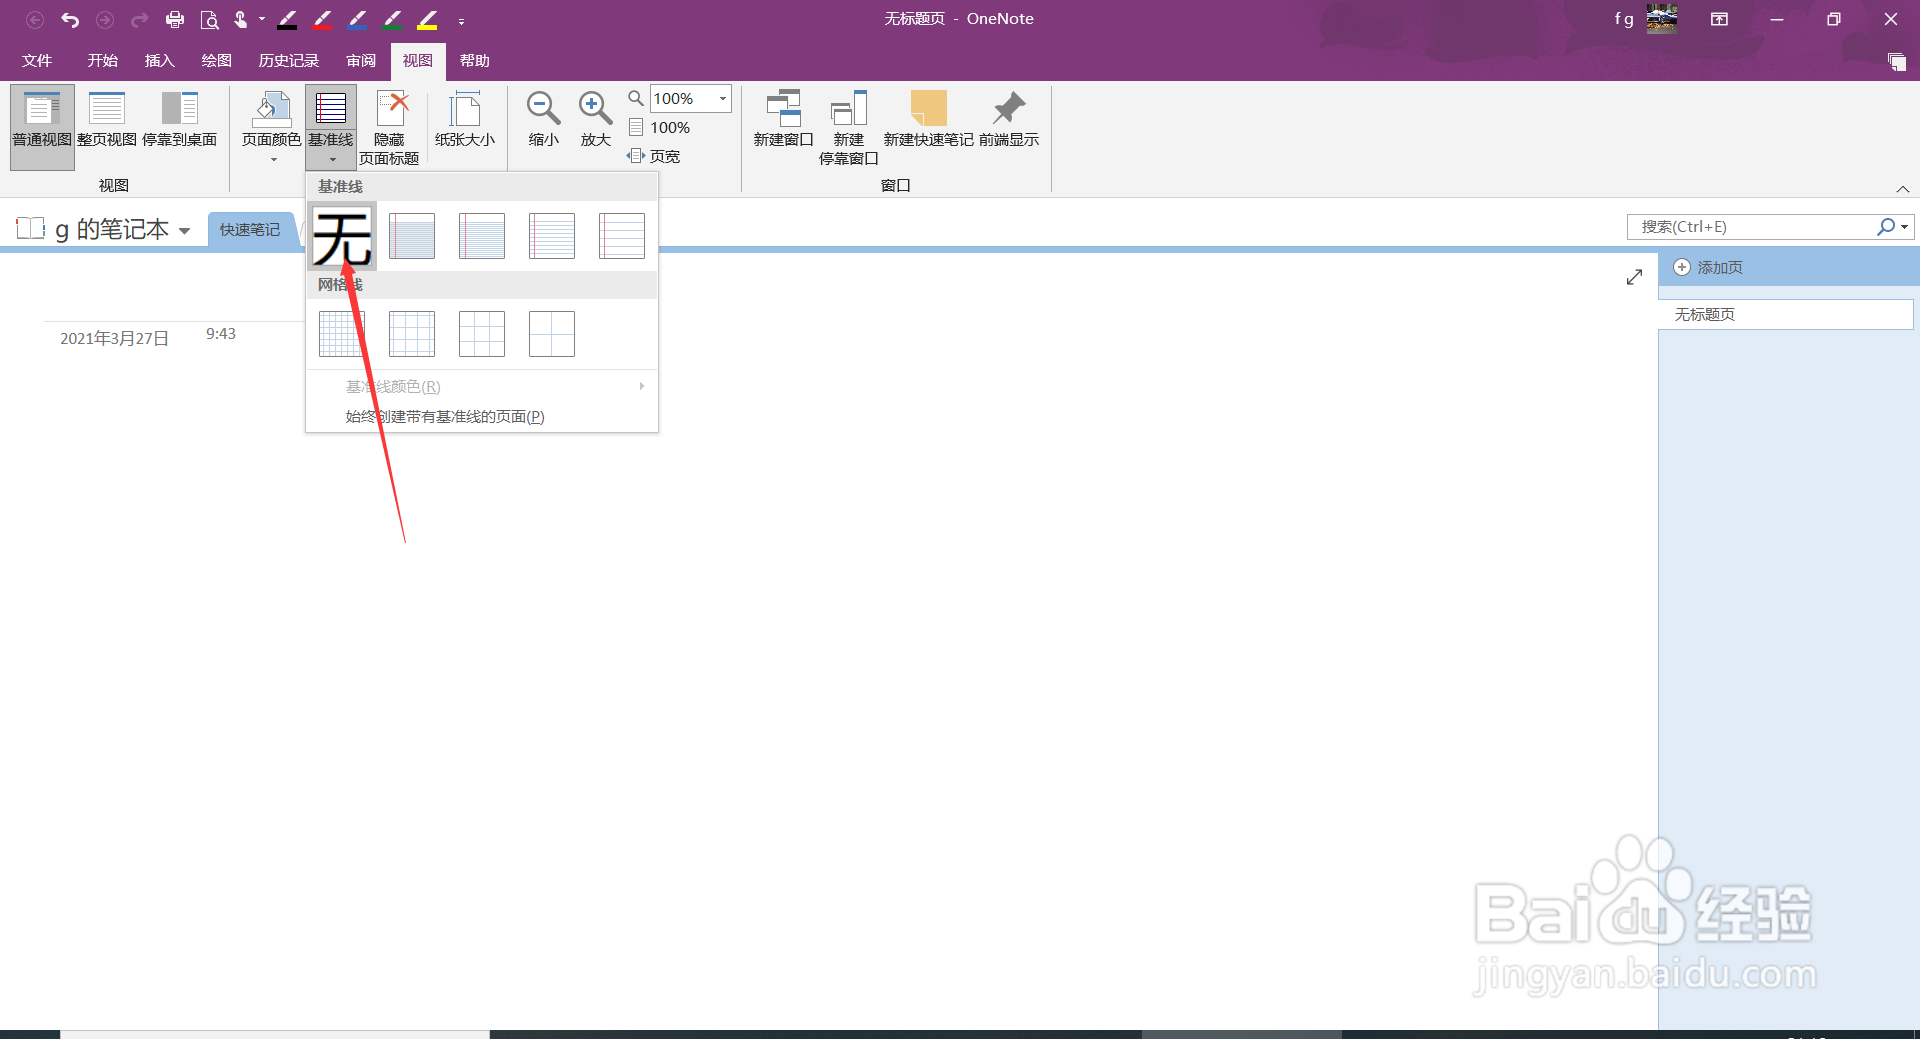Choose large grid lines thumbnail
This screenshot has width=1920, height=1039.
[482, 334]
